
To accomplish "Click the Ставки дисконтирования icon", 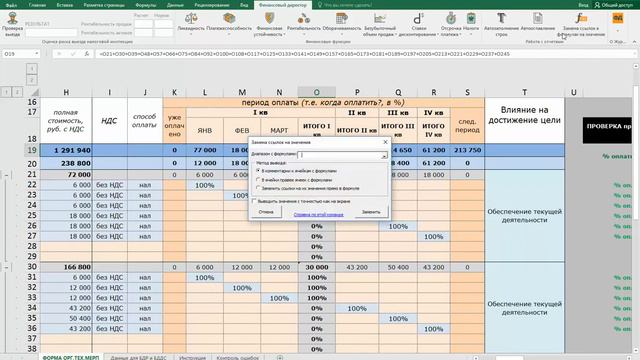I will pos(418,18).
